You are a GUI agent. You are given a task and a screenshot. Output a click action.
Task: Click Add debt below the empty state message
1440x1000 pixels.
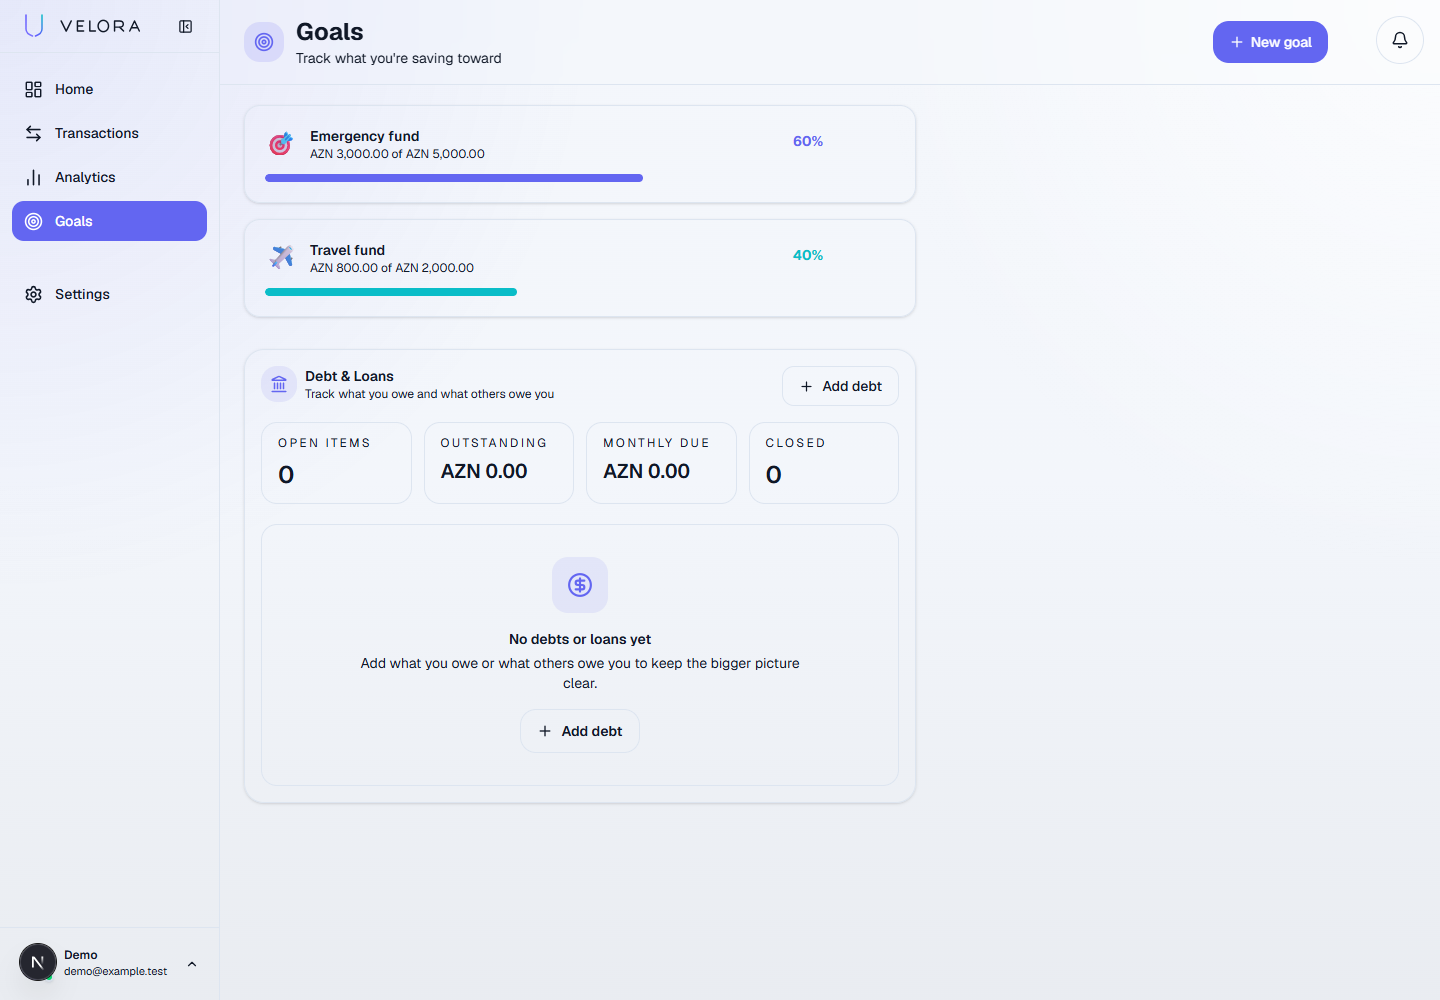click(x=580, y=731)
